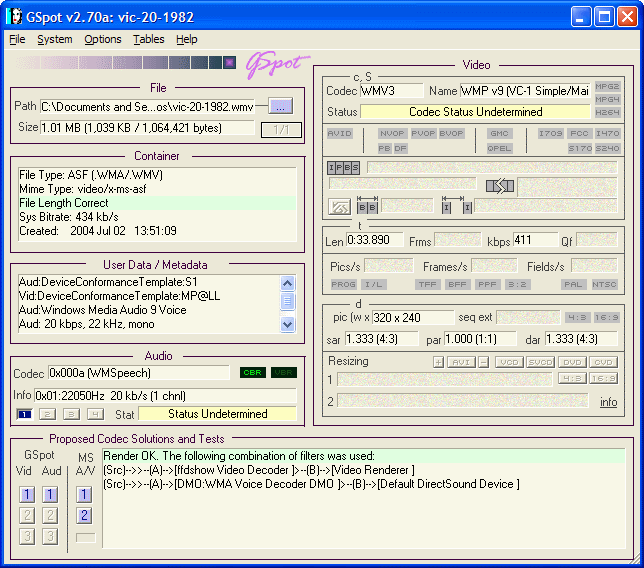The image size is (644, 568).
Task: Open the Tables menu
Action: [149, 39]
